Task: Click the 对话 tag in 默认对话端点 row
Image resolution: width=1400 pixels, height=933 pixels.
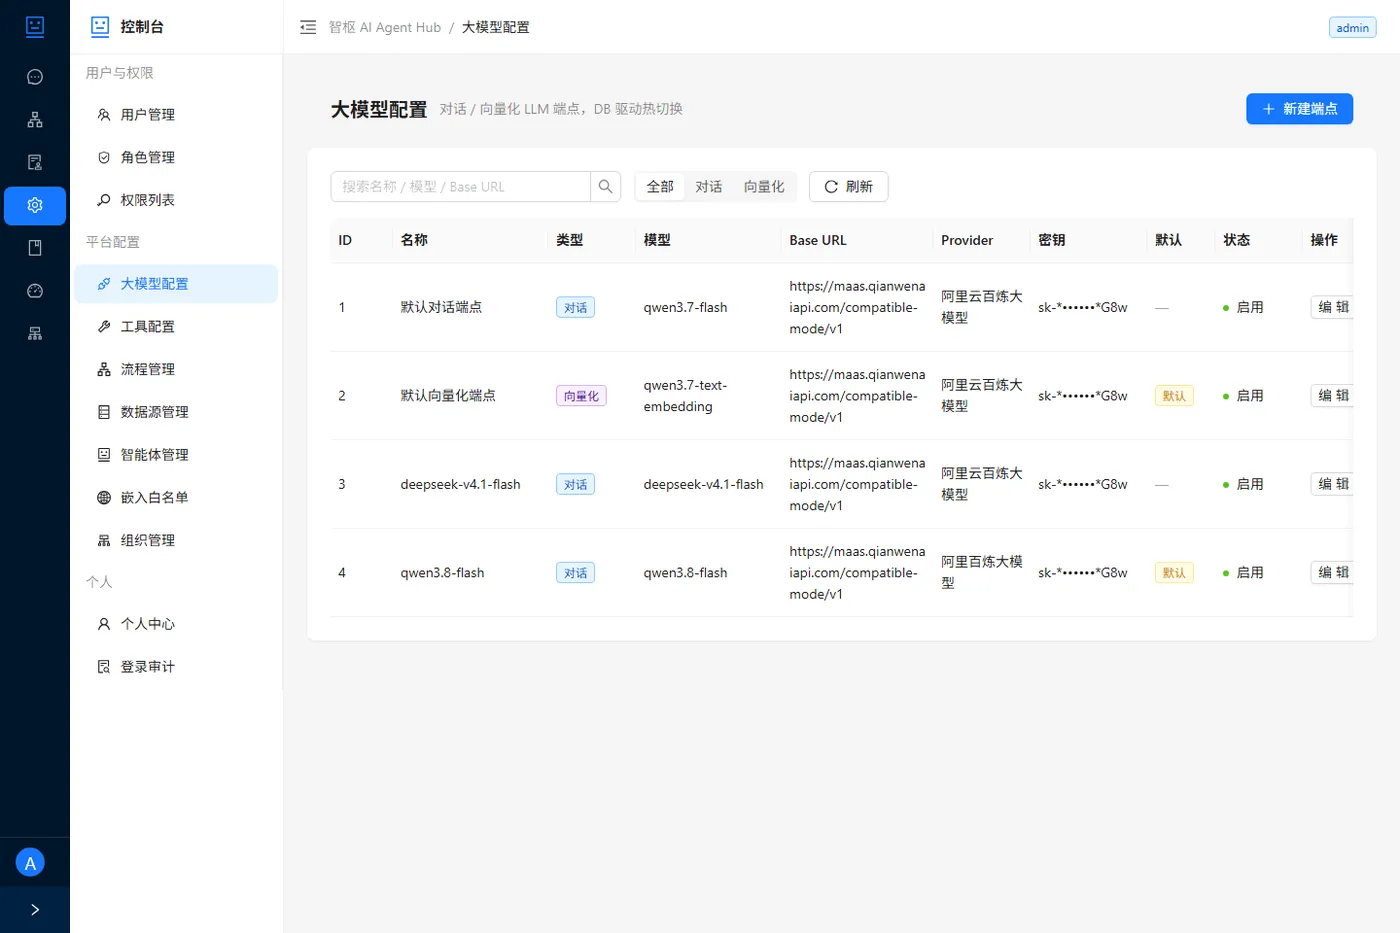Action: click(x=575, y=308)
